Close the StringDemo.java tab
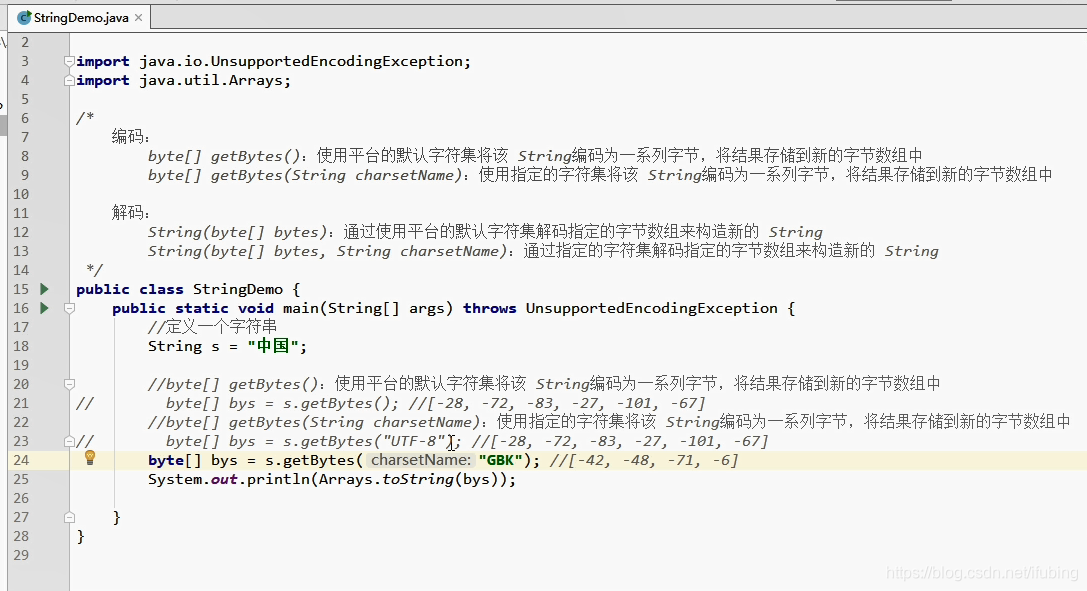 (x=139, y=17)
